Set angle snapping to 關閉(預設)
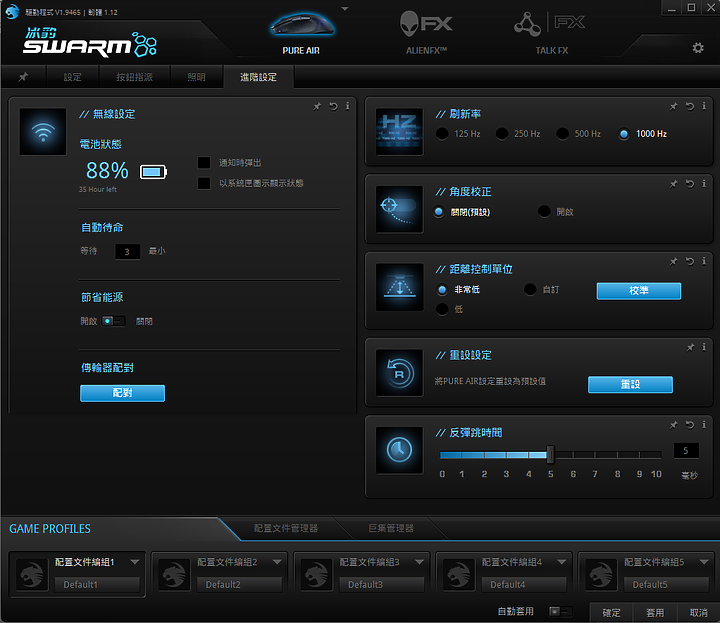The height and width of the screenshot is (623, 720). 439,212
